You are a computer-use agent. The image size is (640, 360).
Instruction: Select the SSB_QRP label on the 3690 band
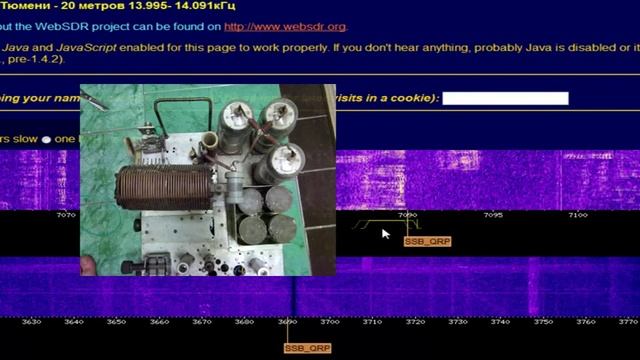coord(307,348)
